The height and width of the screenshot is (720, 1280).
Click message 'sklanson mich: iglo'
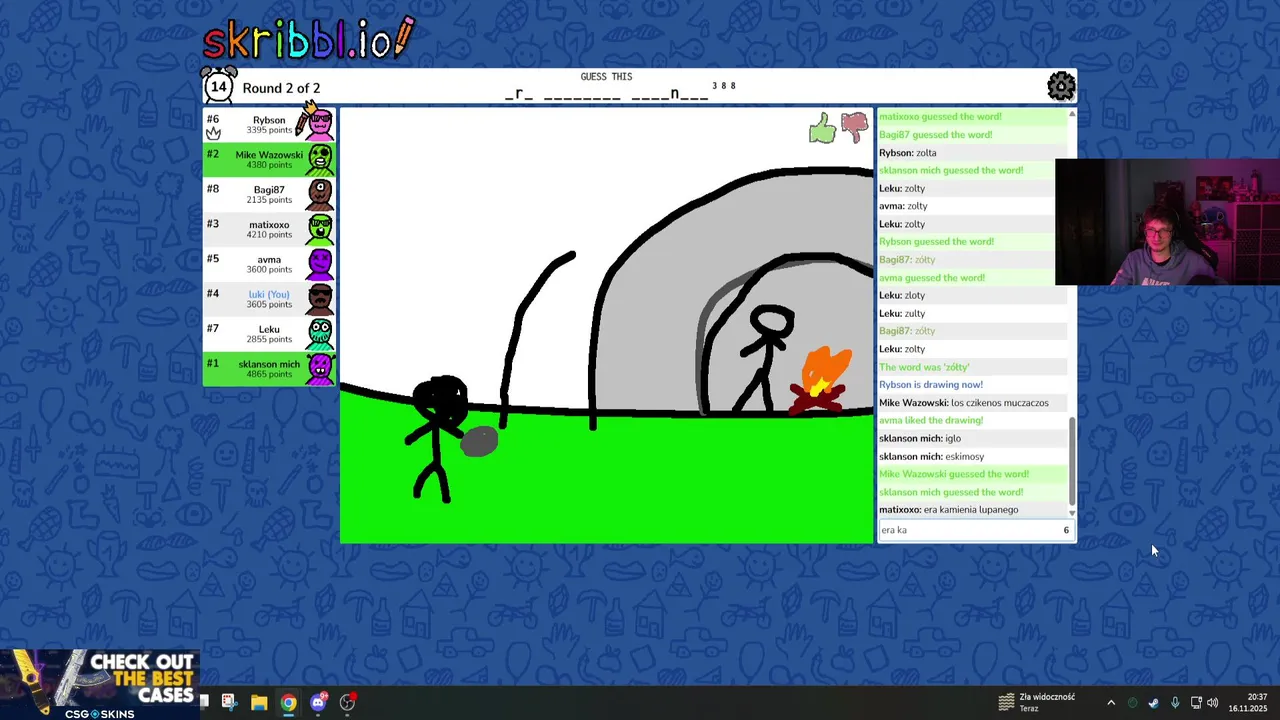[x=920, y=438]
